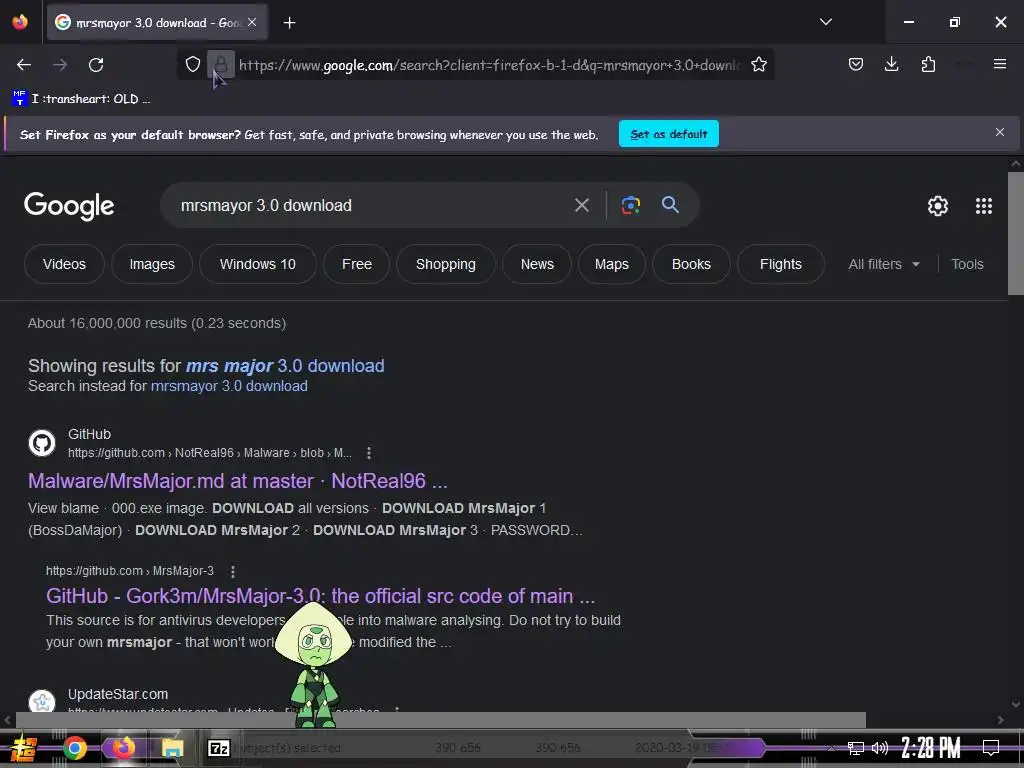1024x768 pixels.
Task: Click the mrs major 3.0 download suggestion
Action: pos(285,366)
